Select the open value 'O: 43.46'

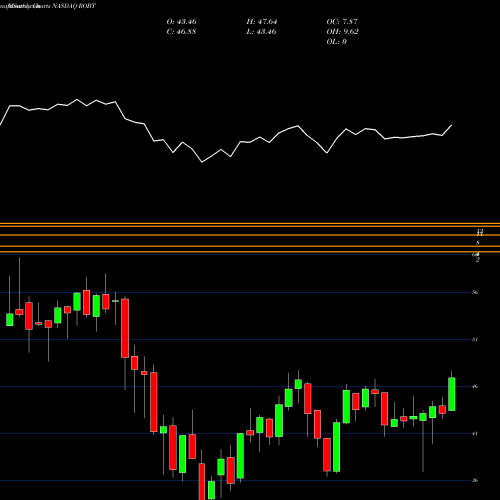(181, 22)
